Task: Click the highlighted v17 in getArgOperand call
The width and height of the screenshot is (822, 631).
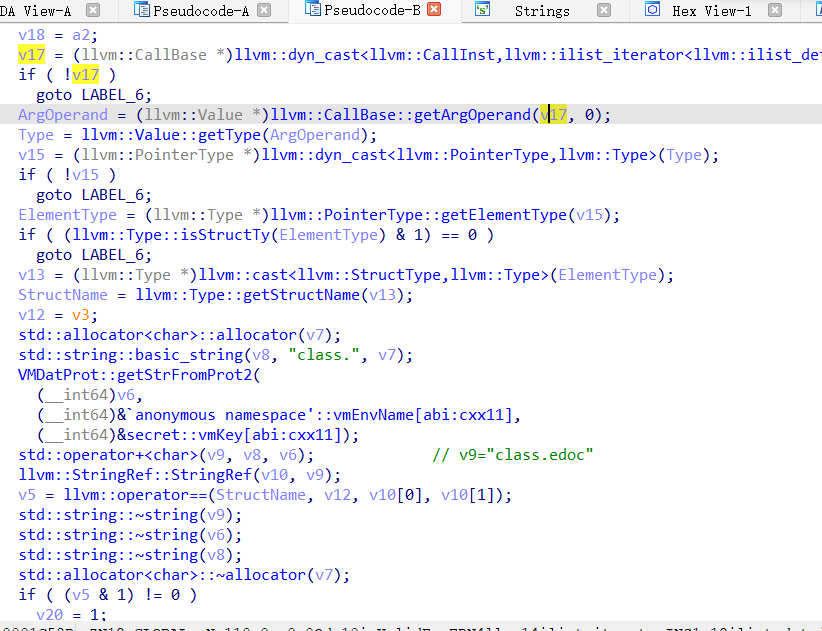Action: (554, 115)
